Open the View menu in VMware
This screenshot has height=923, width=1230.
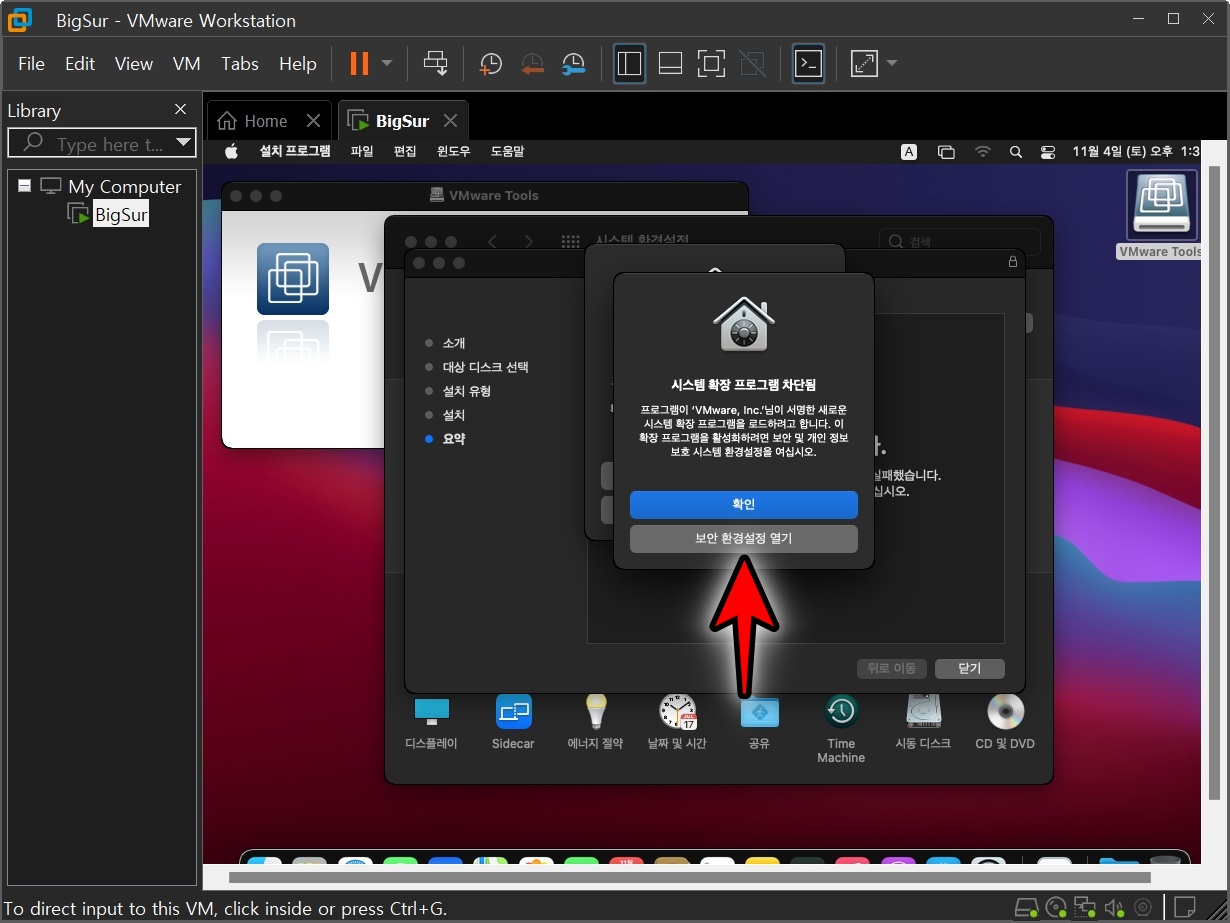(x=134, y=64)
